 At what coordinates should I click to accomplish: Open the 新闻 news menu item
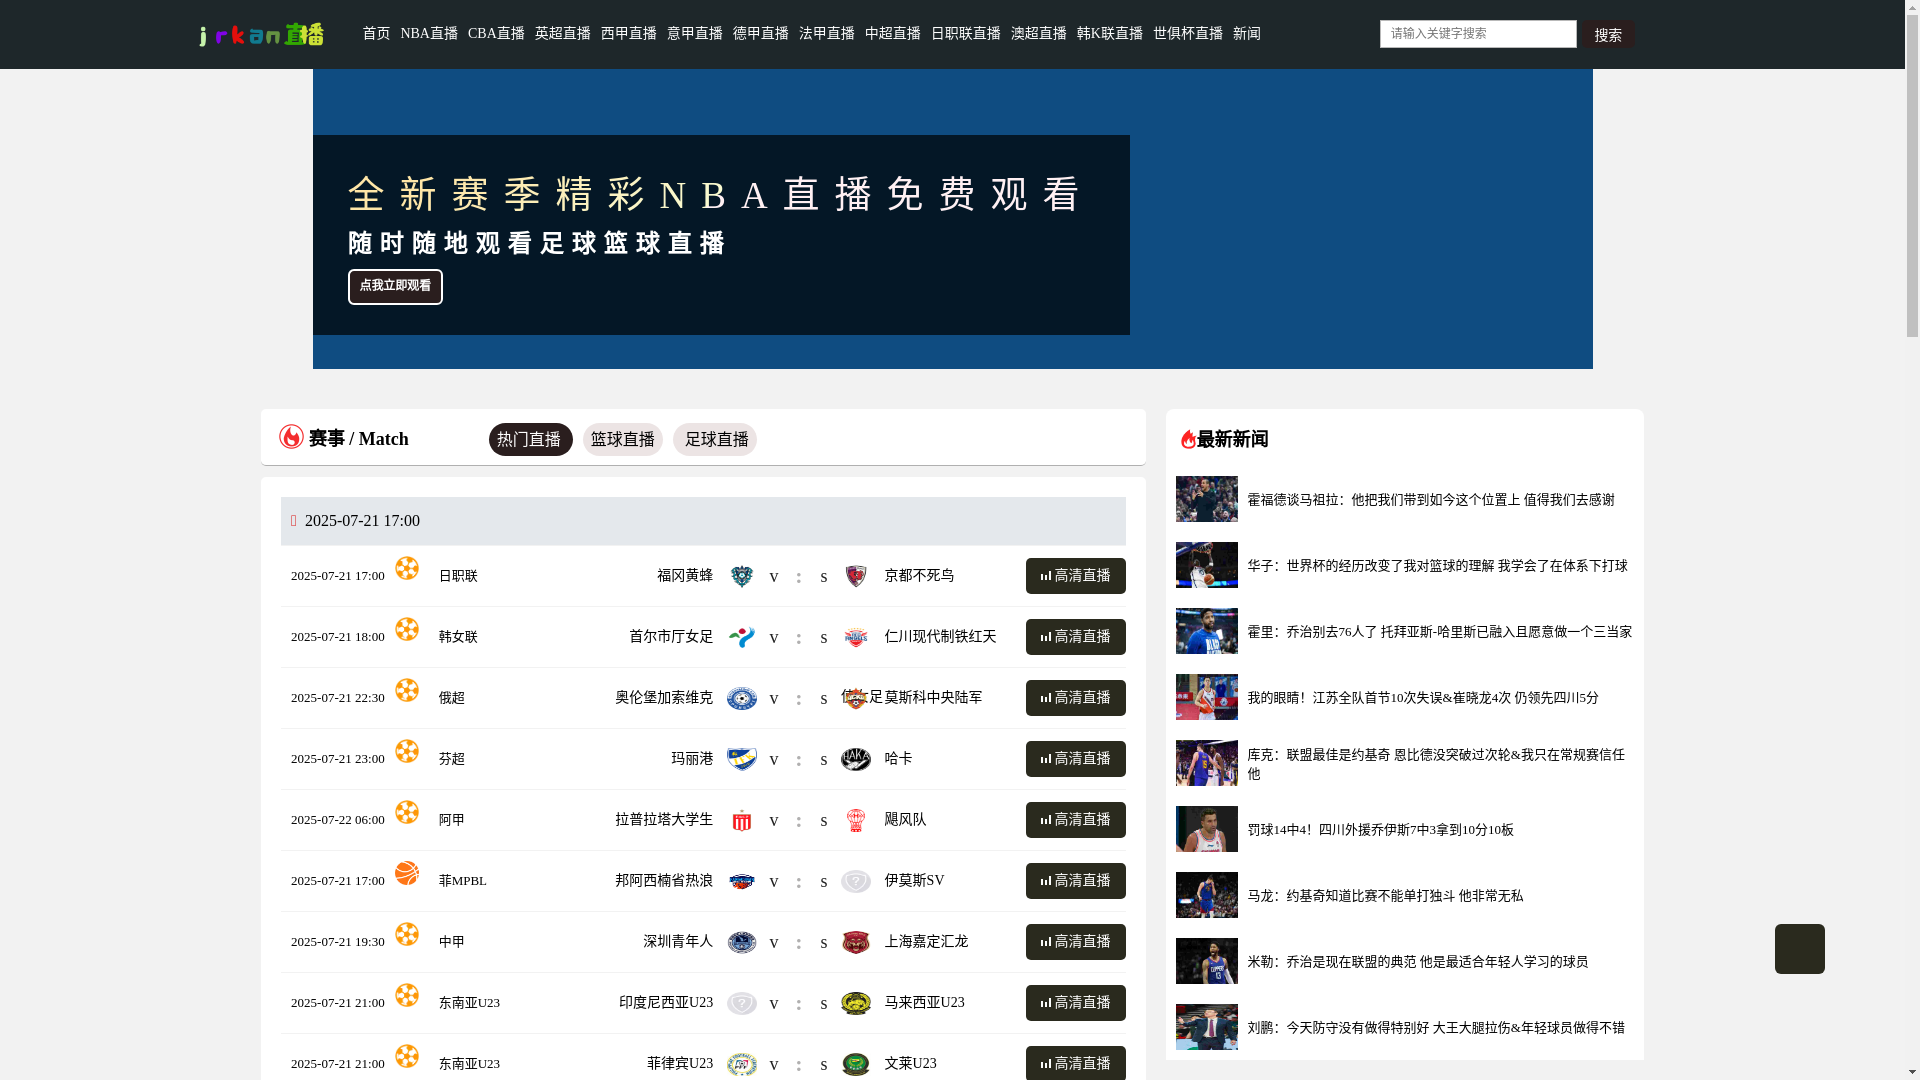[x=1247, y=34]
